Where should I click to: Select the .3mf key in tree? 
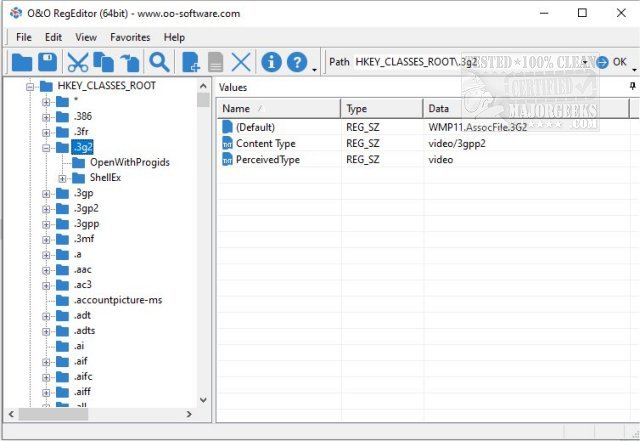pos(84,239)
